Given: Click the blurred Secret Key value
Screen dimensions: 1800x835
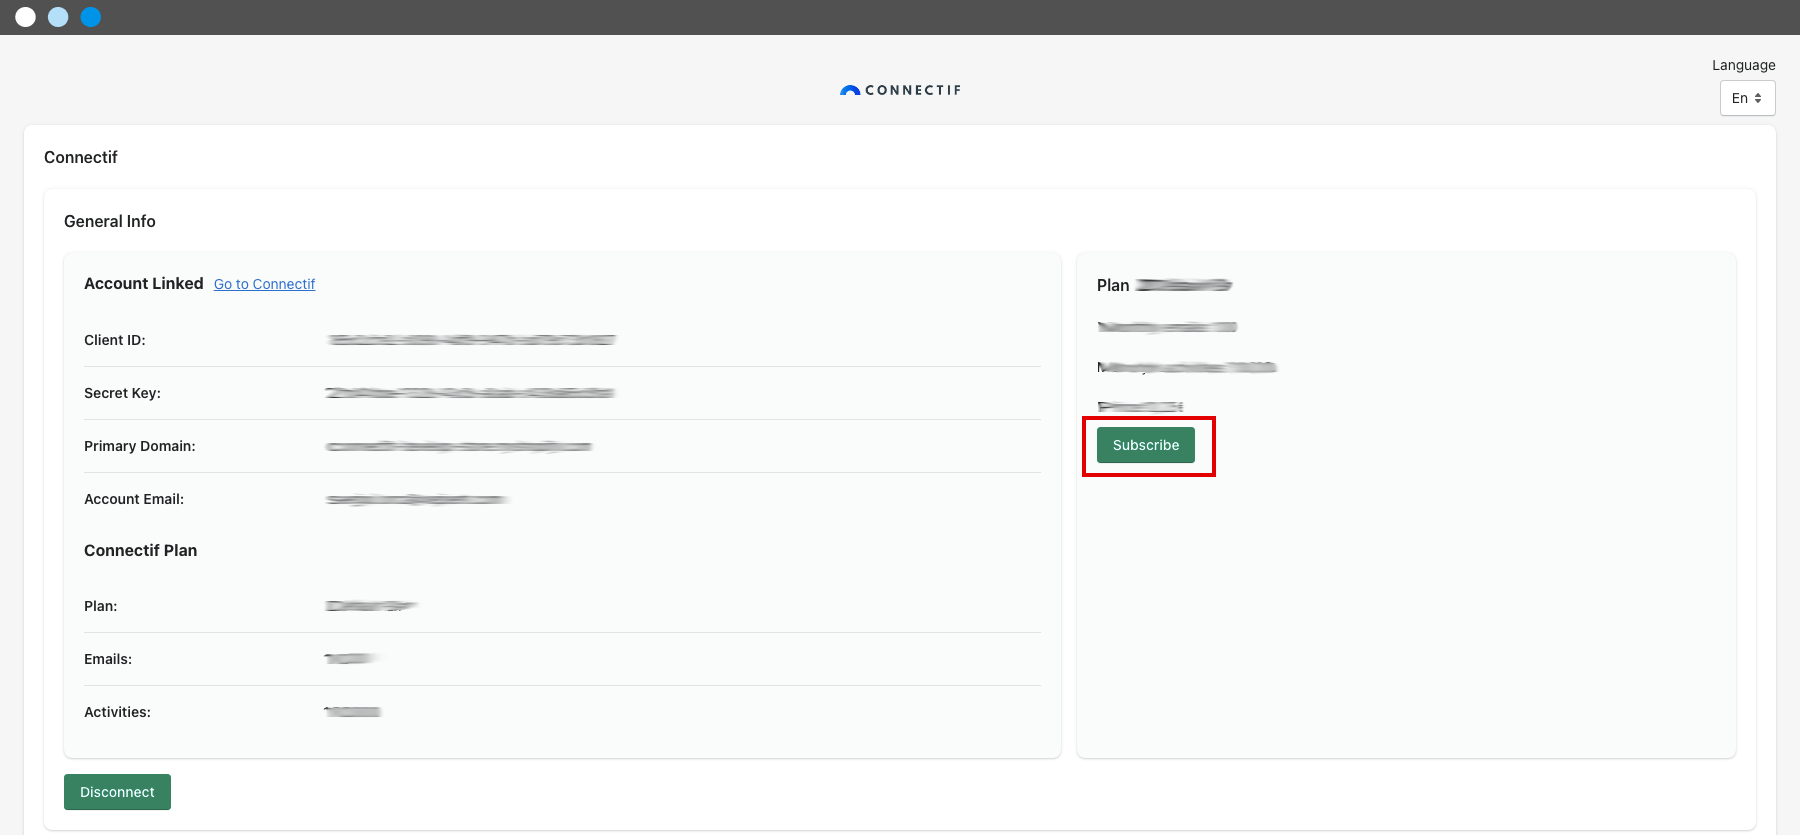Looking at the screenshot, I should (470, 393).
